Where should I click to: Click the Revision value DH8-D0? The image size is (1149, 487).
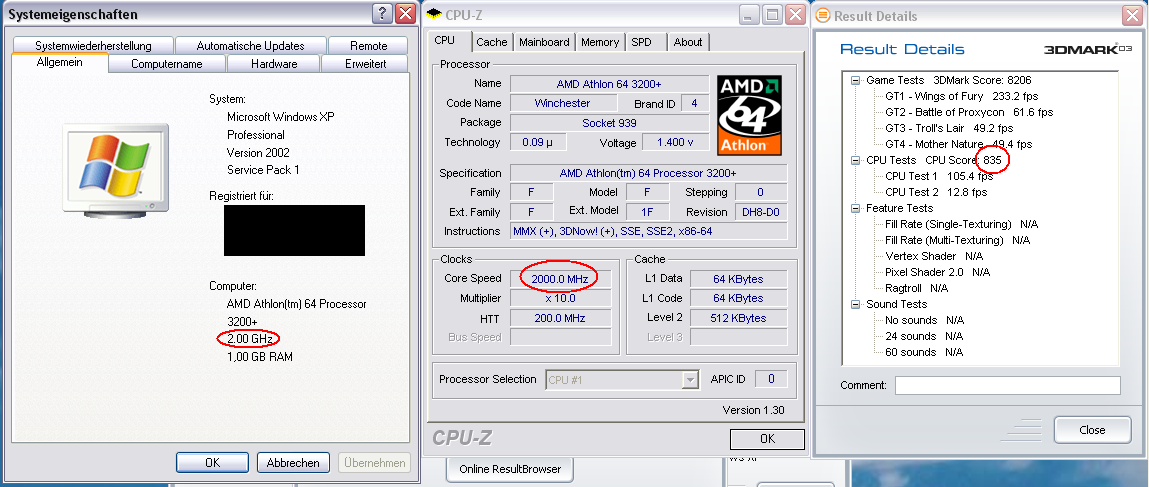(760, 212)
